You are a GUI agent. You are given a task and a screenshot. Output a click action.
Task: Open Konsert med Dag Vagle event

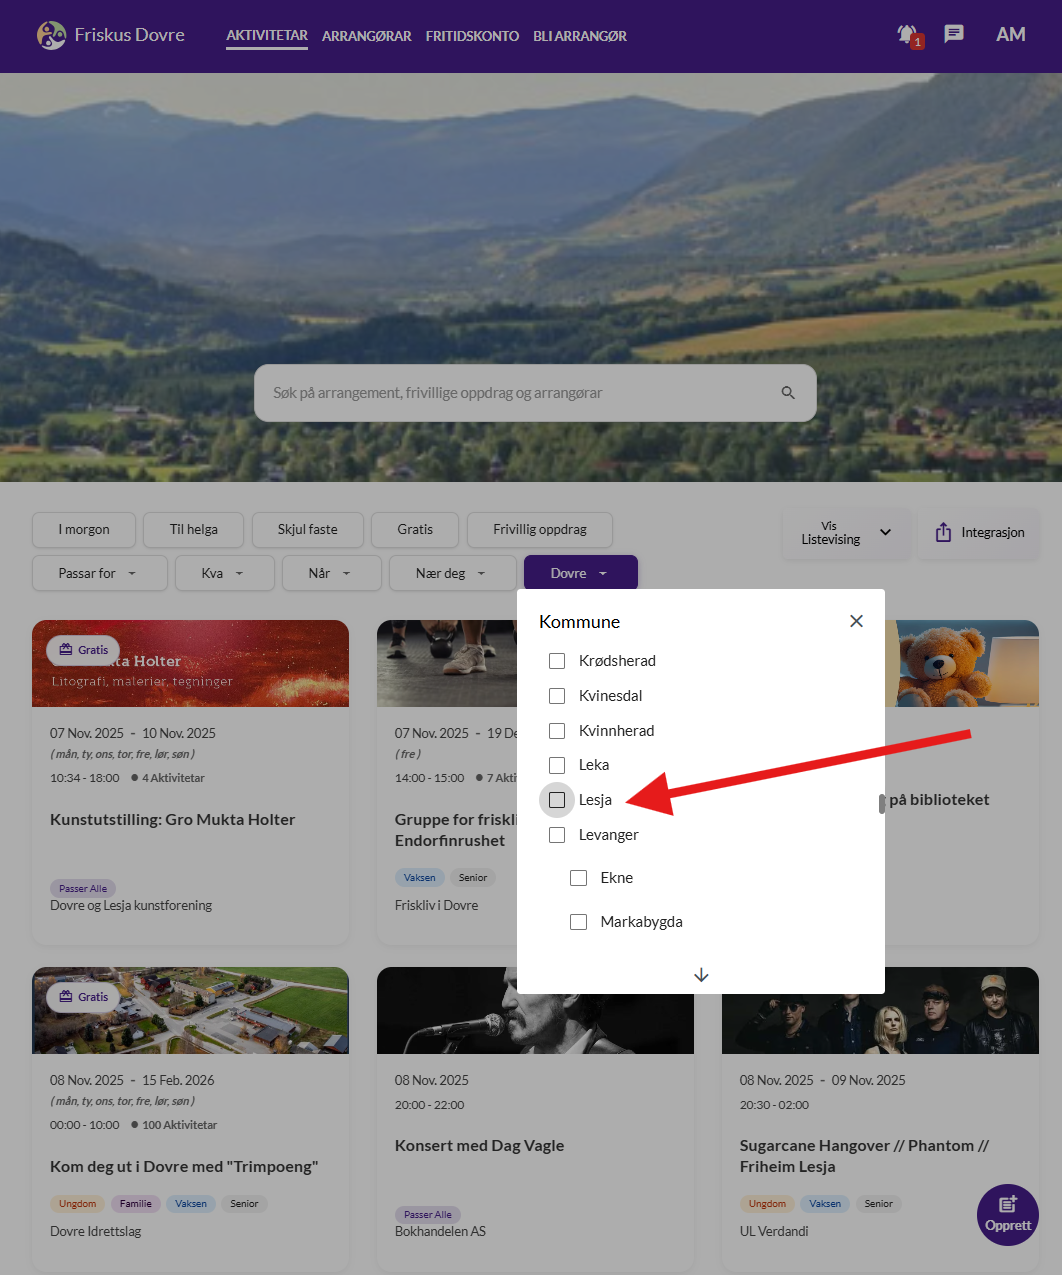479,1146
